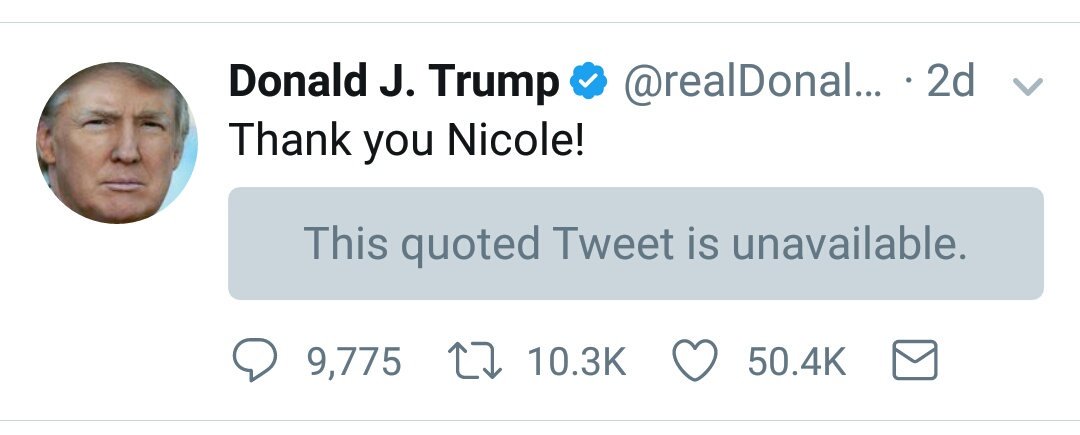Expand the tweet options chevron menu
The width and height of the screenshot is (1080, 435).
coord(1028,87)
